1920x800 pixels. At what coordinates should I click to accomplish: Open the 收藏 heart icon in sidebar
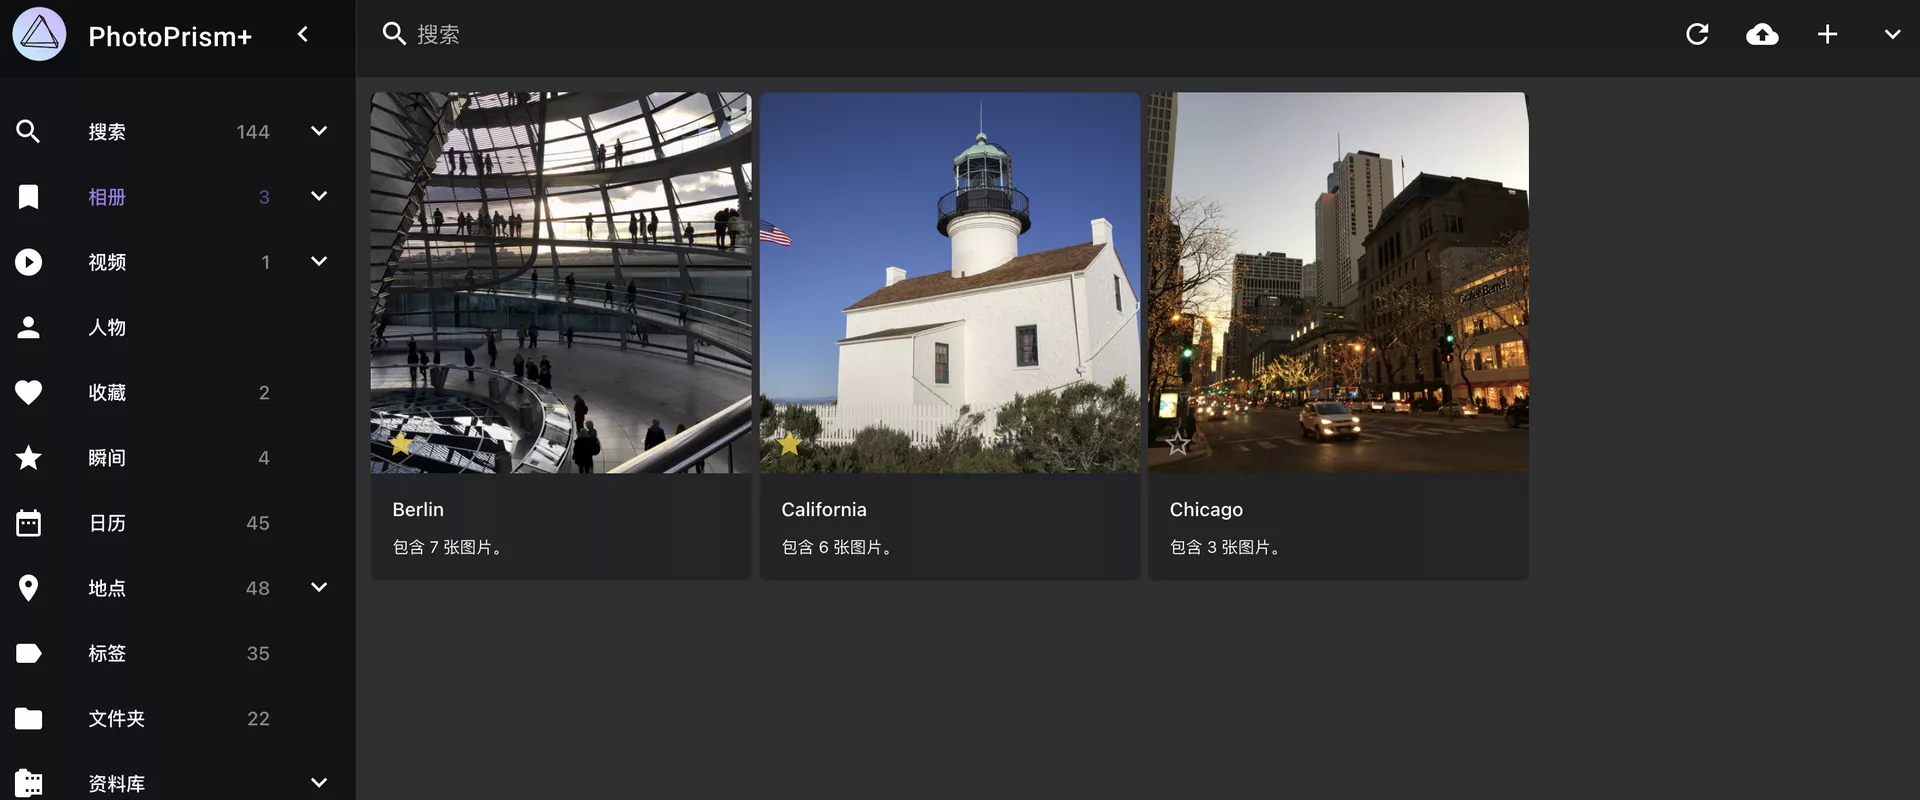pyautogui.click(x=29, y=393)
